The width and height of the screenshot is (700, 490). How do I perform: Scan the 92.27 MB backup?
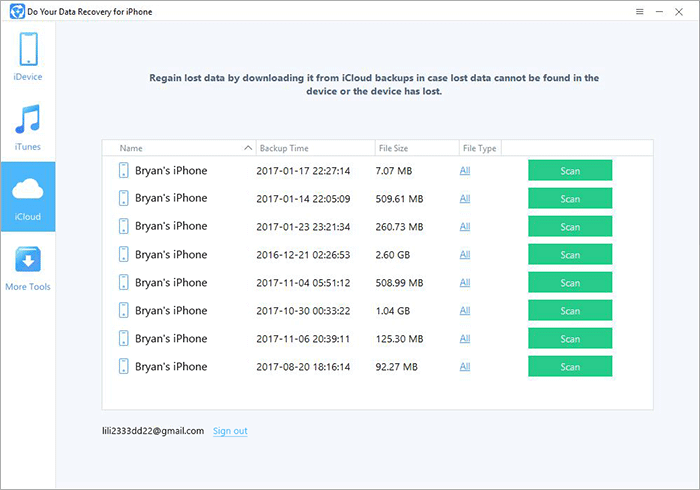(x=570, y=366)
